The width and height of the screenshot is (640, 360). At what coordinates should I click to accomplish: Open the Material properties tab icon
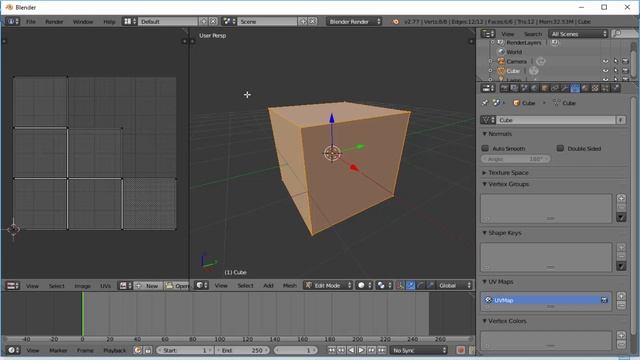(585, 88)
